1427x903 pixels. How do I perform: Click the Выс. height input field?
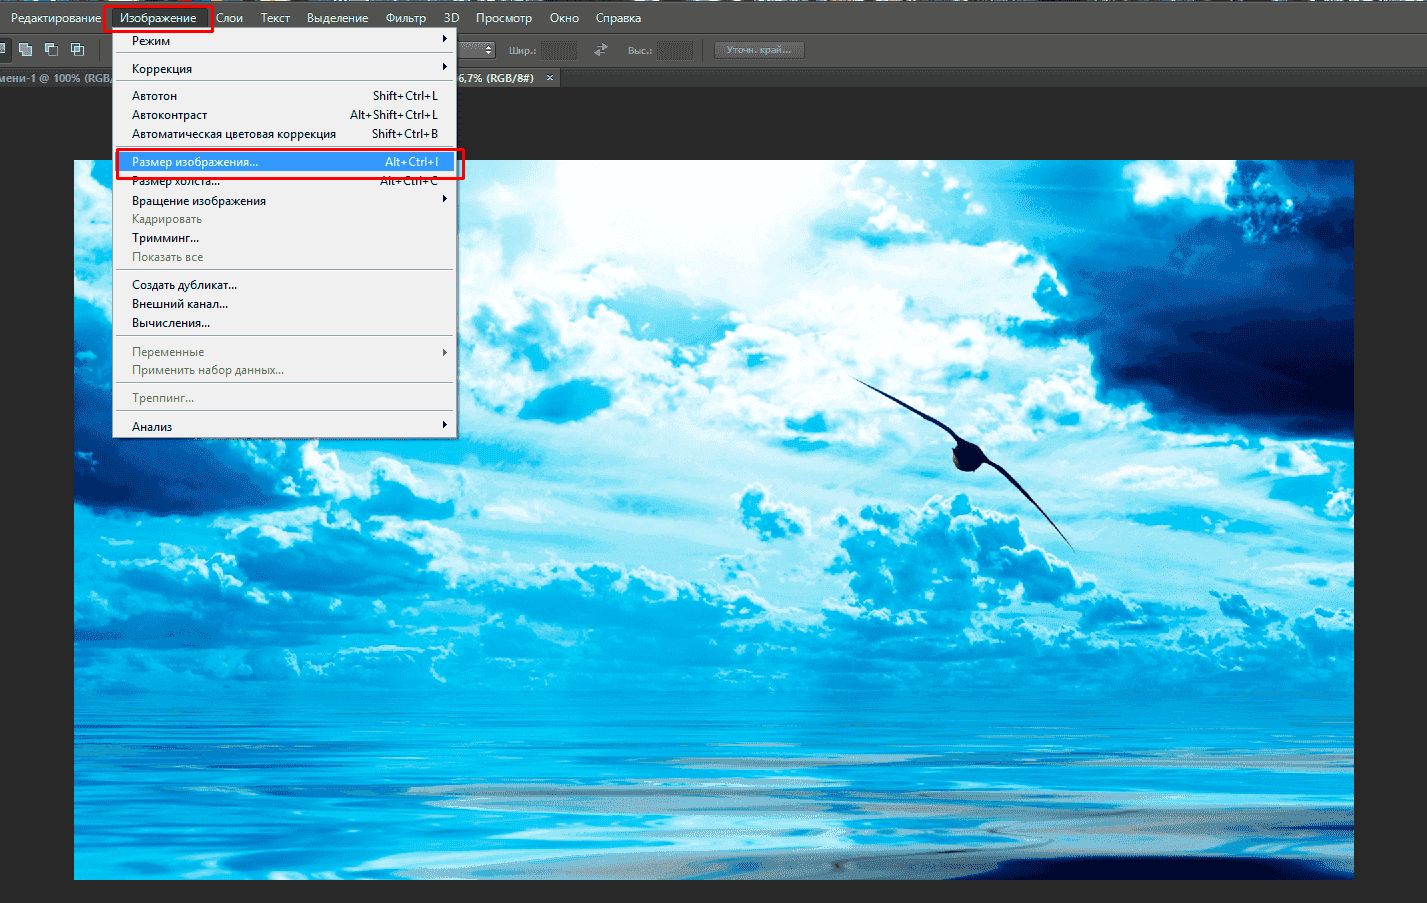coord(675,50)
